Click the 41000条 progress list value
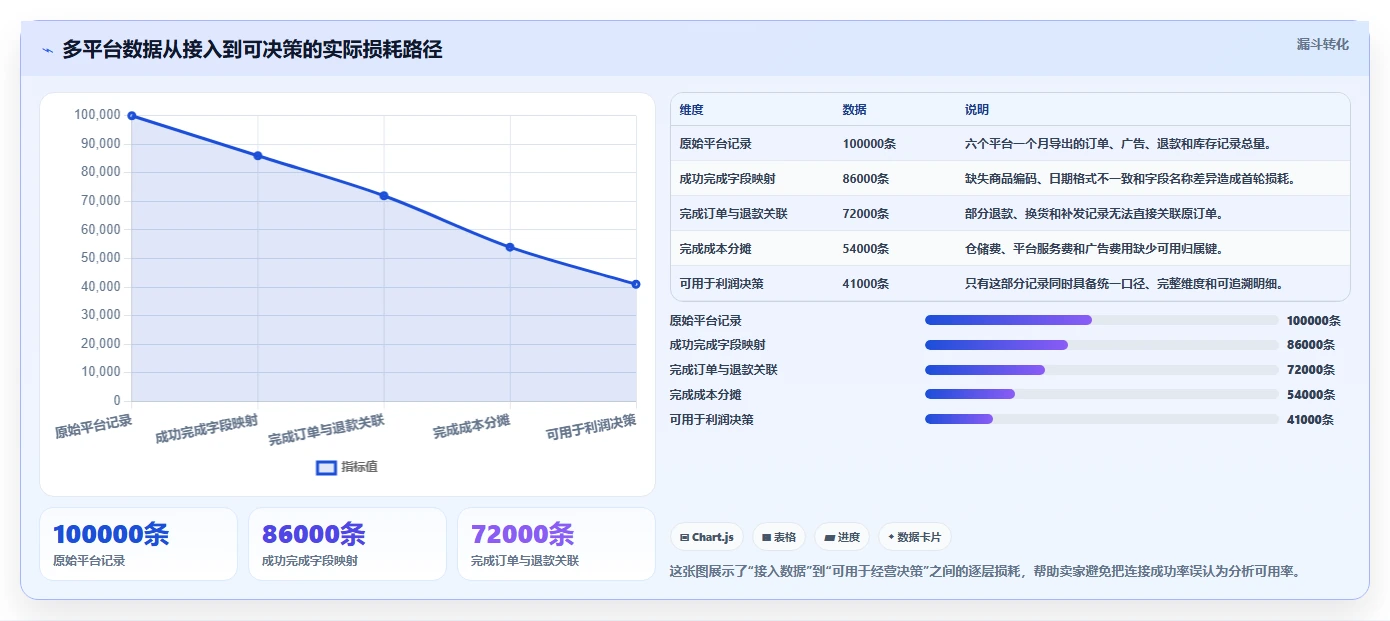The height and width of the screenshot is (621, 1390). coord(1311,420)
